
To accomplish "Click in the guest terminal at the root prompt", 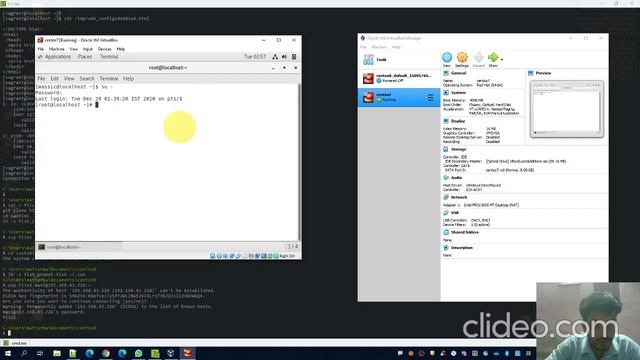I will coord(97,105).
